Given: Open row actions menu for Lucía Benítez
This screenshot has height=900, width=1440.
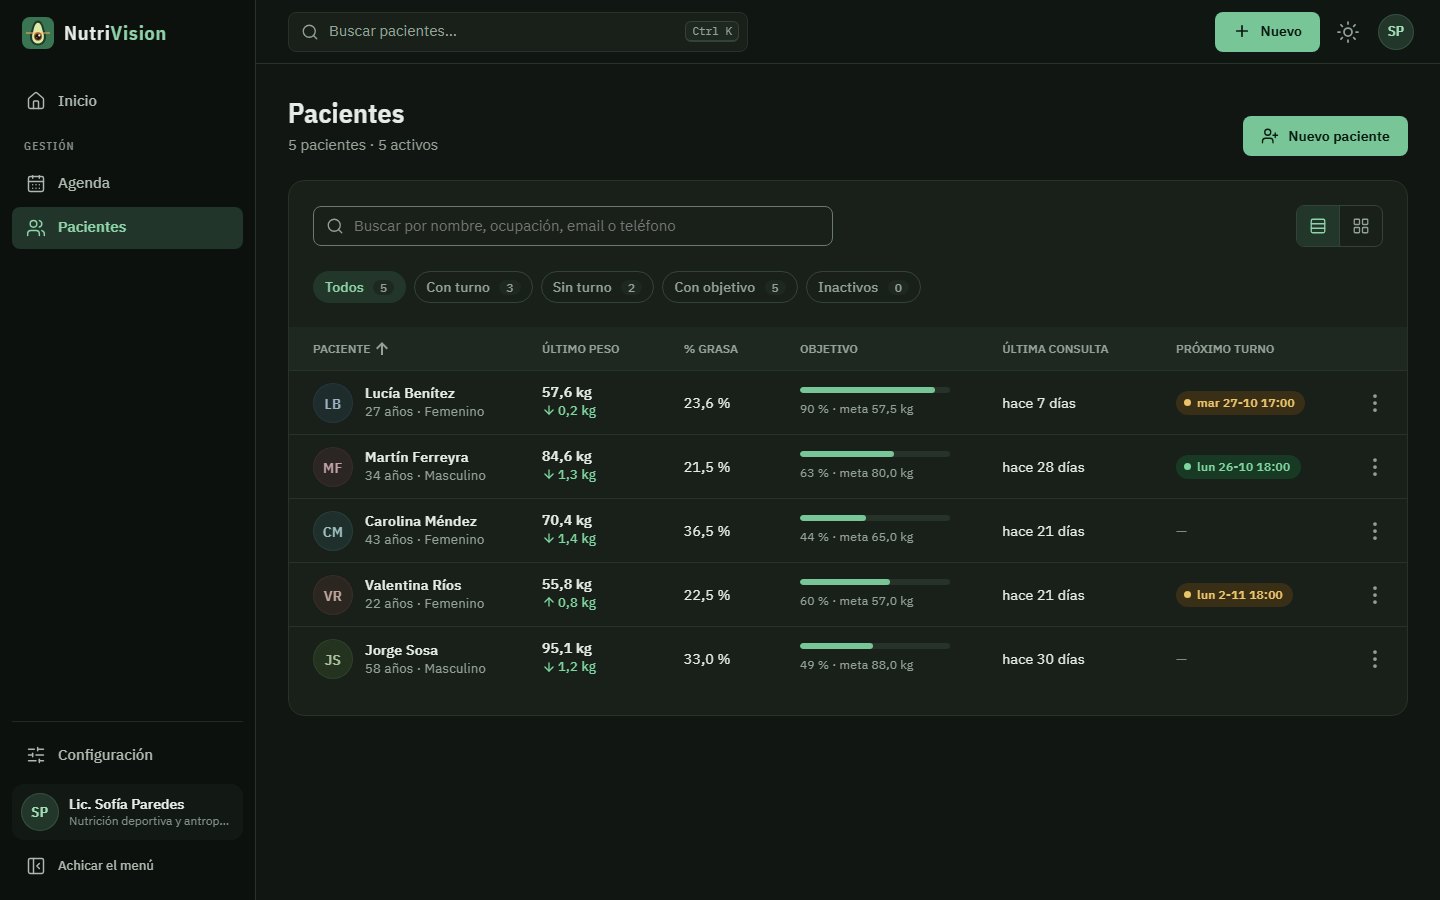Looking at the screenshot, I should click(x=1375, y=403).
